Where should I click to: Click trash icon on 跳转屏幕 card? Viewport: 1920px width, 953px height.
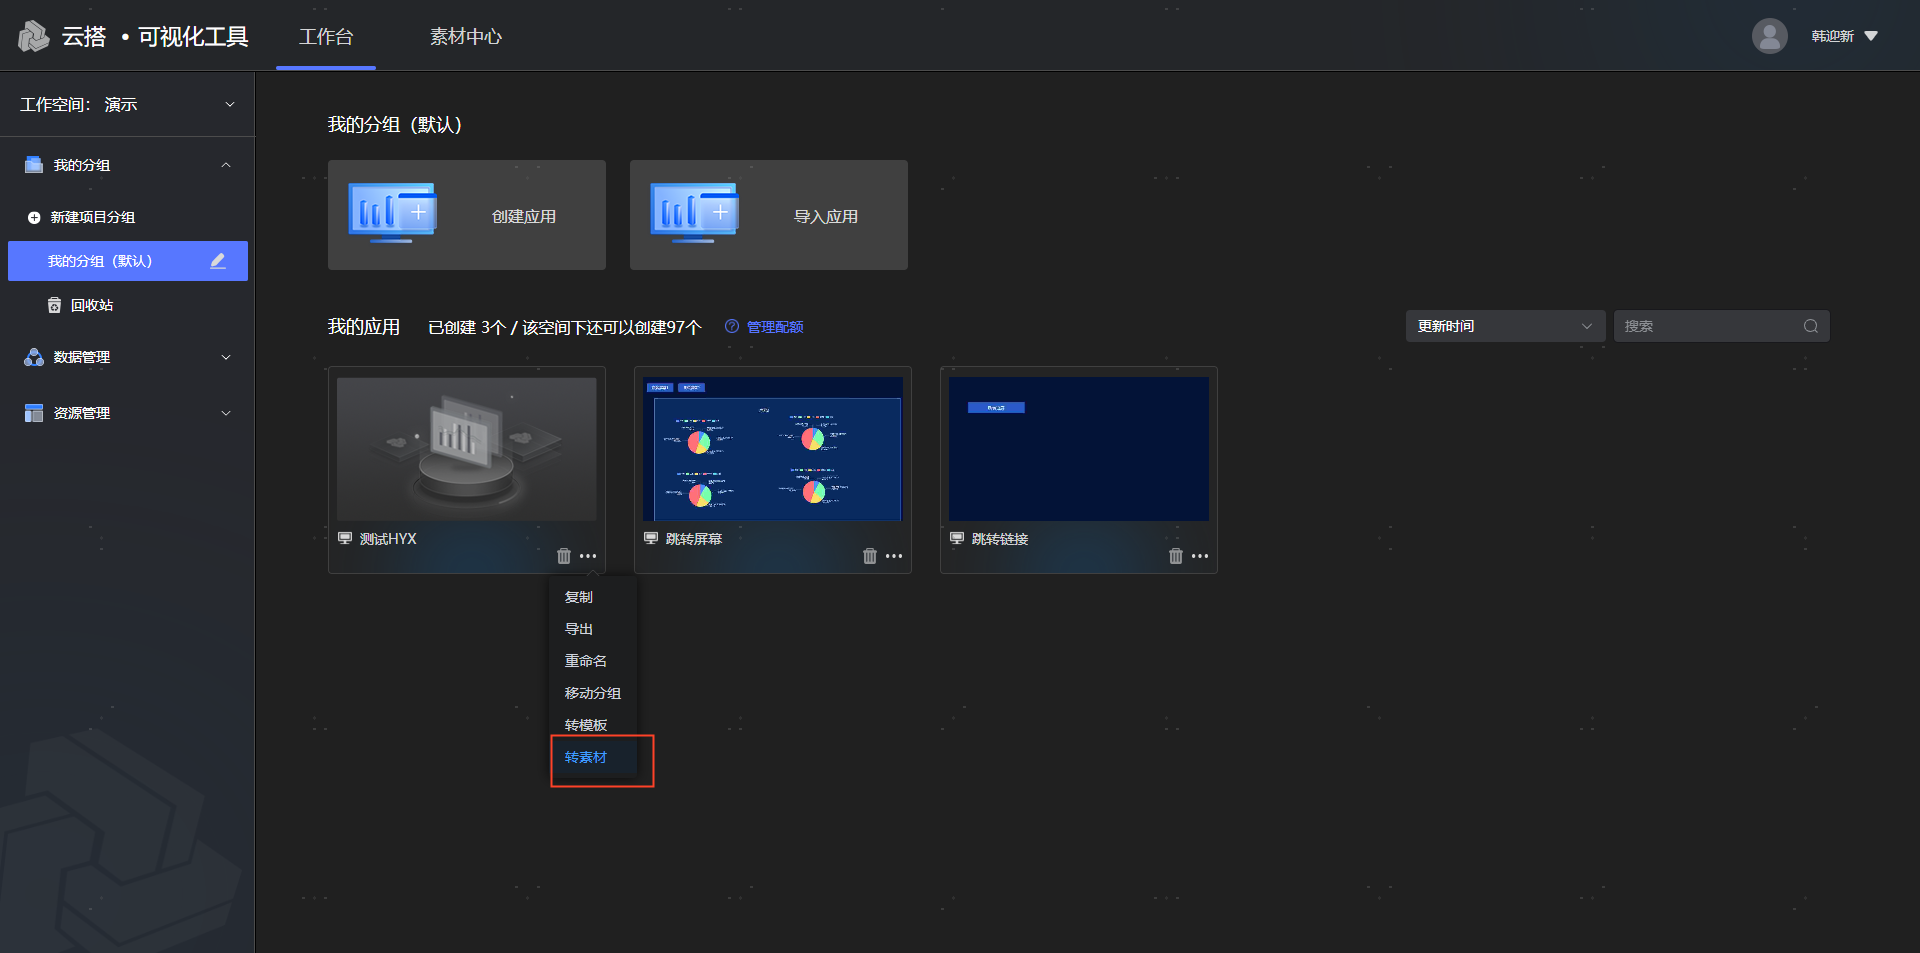870,556
